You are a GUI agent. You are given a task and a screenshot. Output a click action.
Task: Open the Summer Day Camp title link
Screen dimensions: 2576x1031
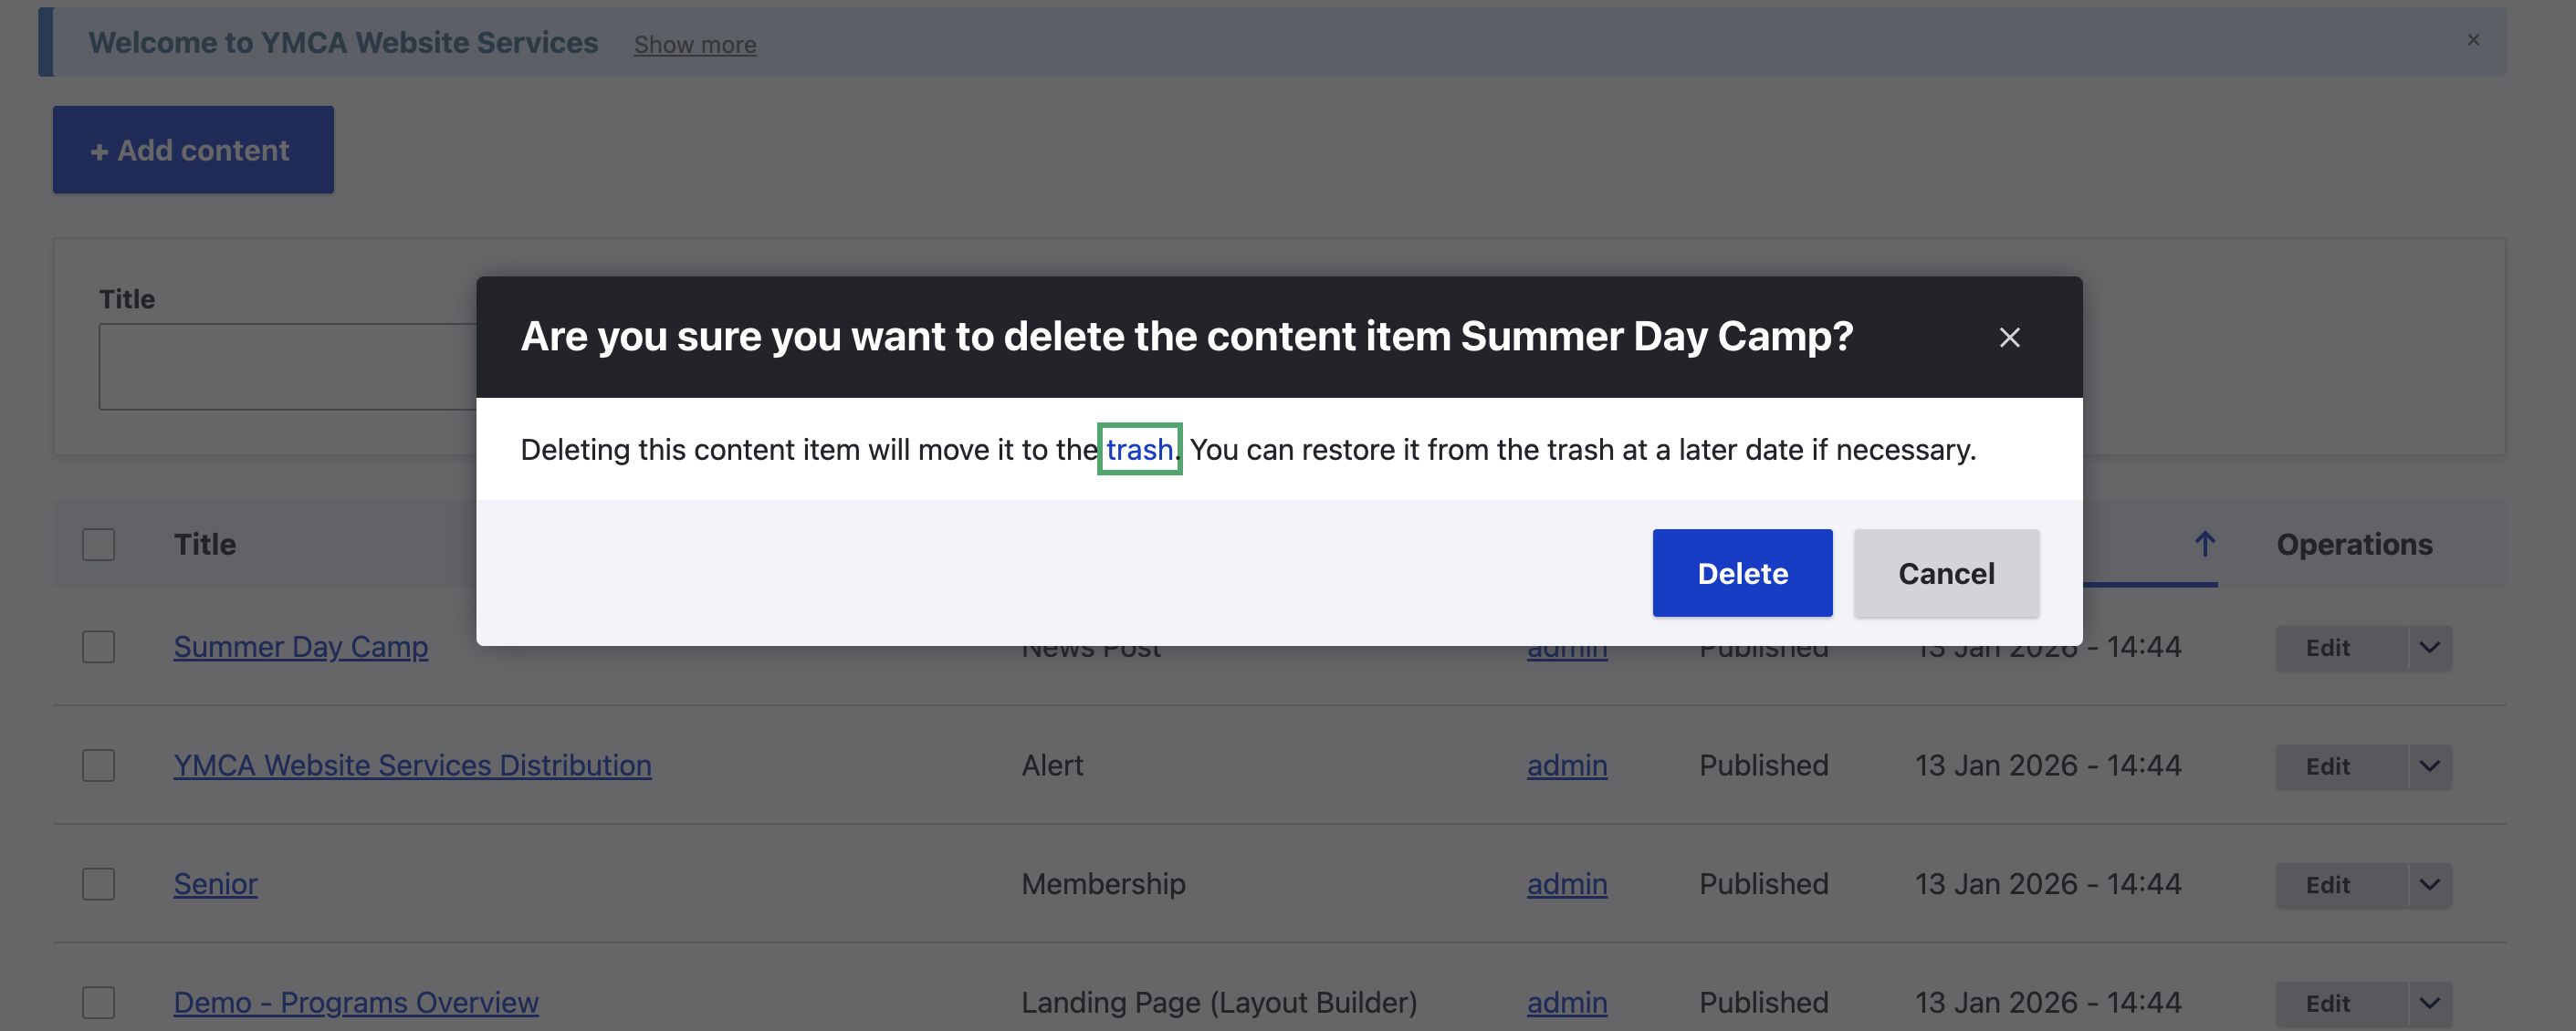[x=300, y=647]
